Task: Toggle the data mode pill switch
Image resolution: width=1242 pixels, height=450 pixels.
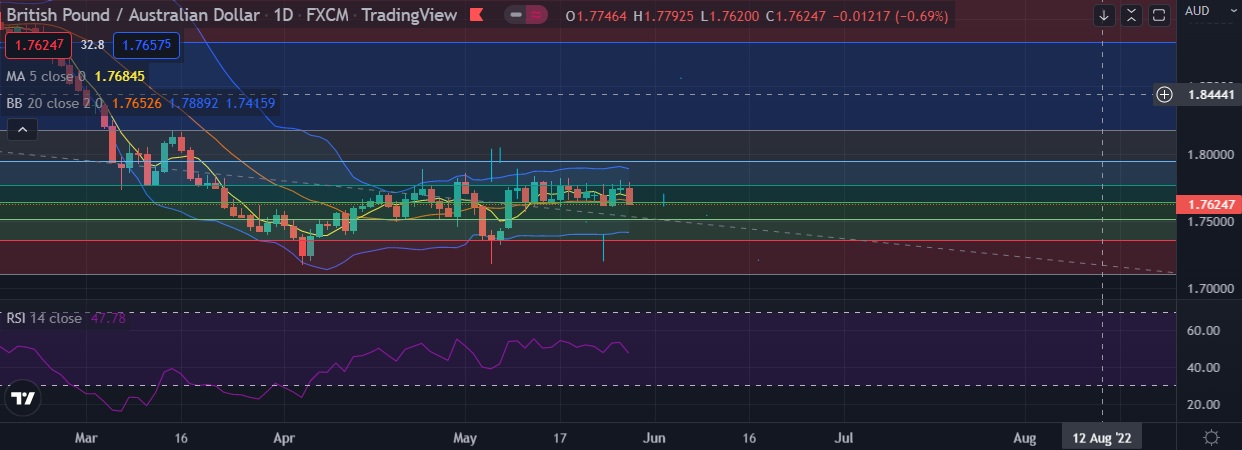Action: click(527, 15)
